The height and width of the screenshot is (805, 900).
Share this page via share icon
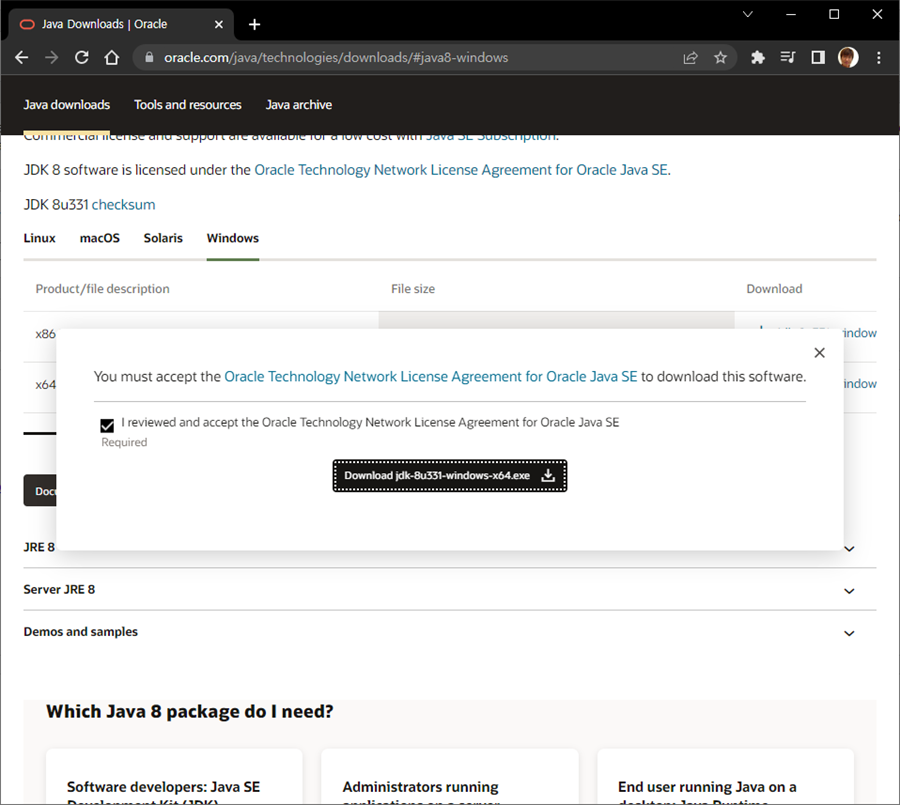pos(690,57)
